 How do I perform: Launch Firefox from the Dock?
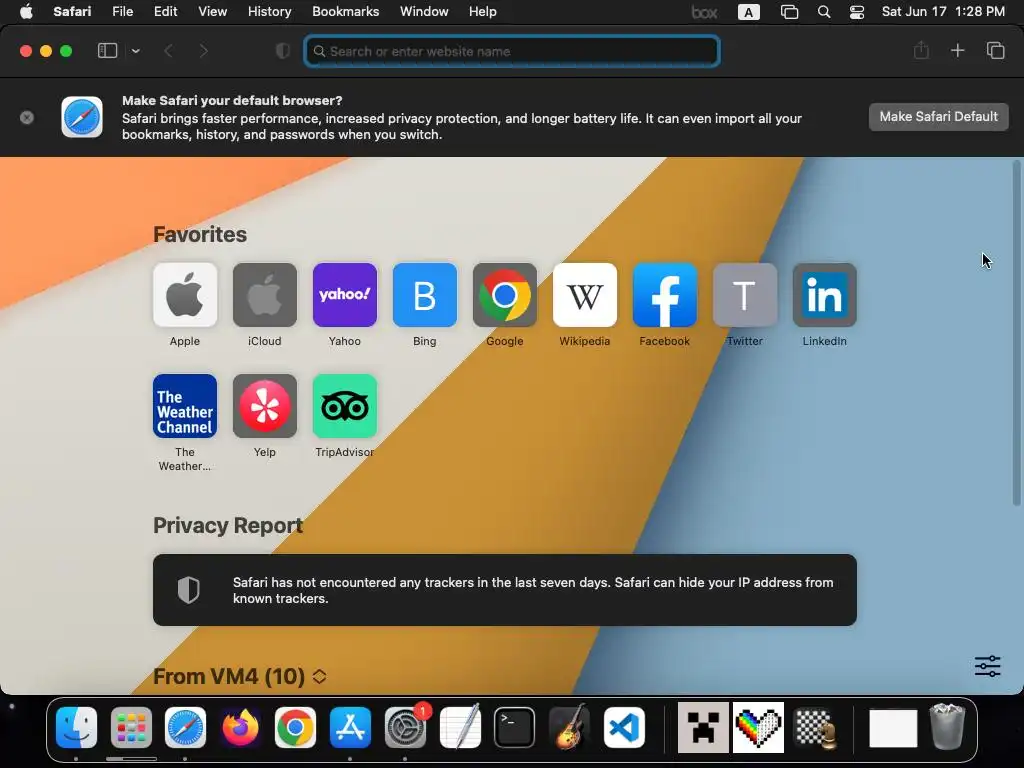pos(240,727)
